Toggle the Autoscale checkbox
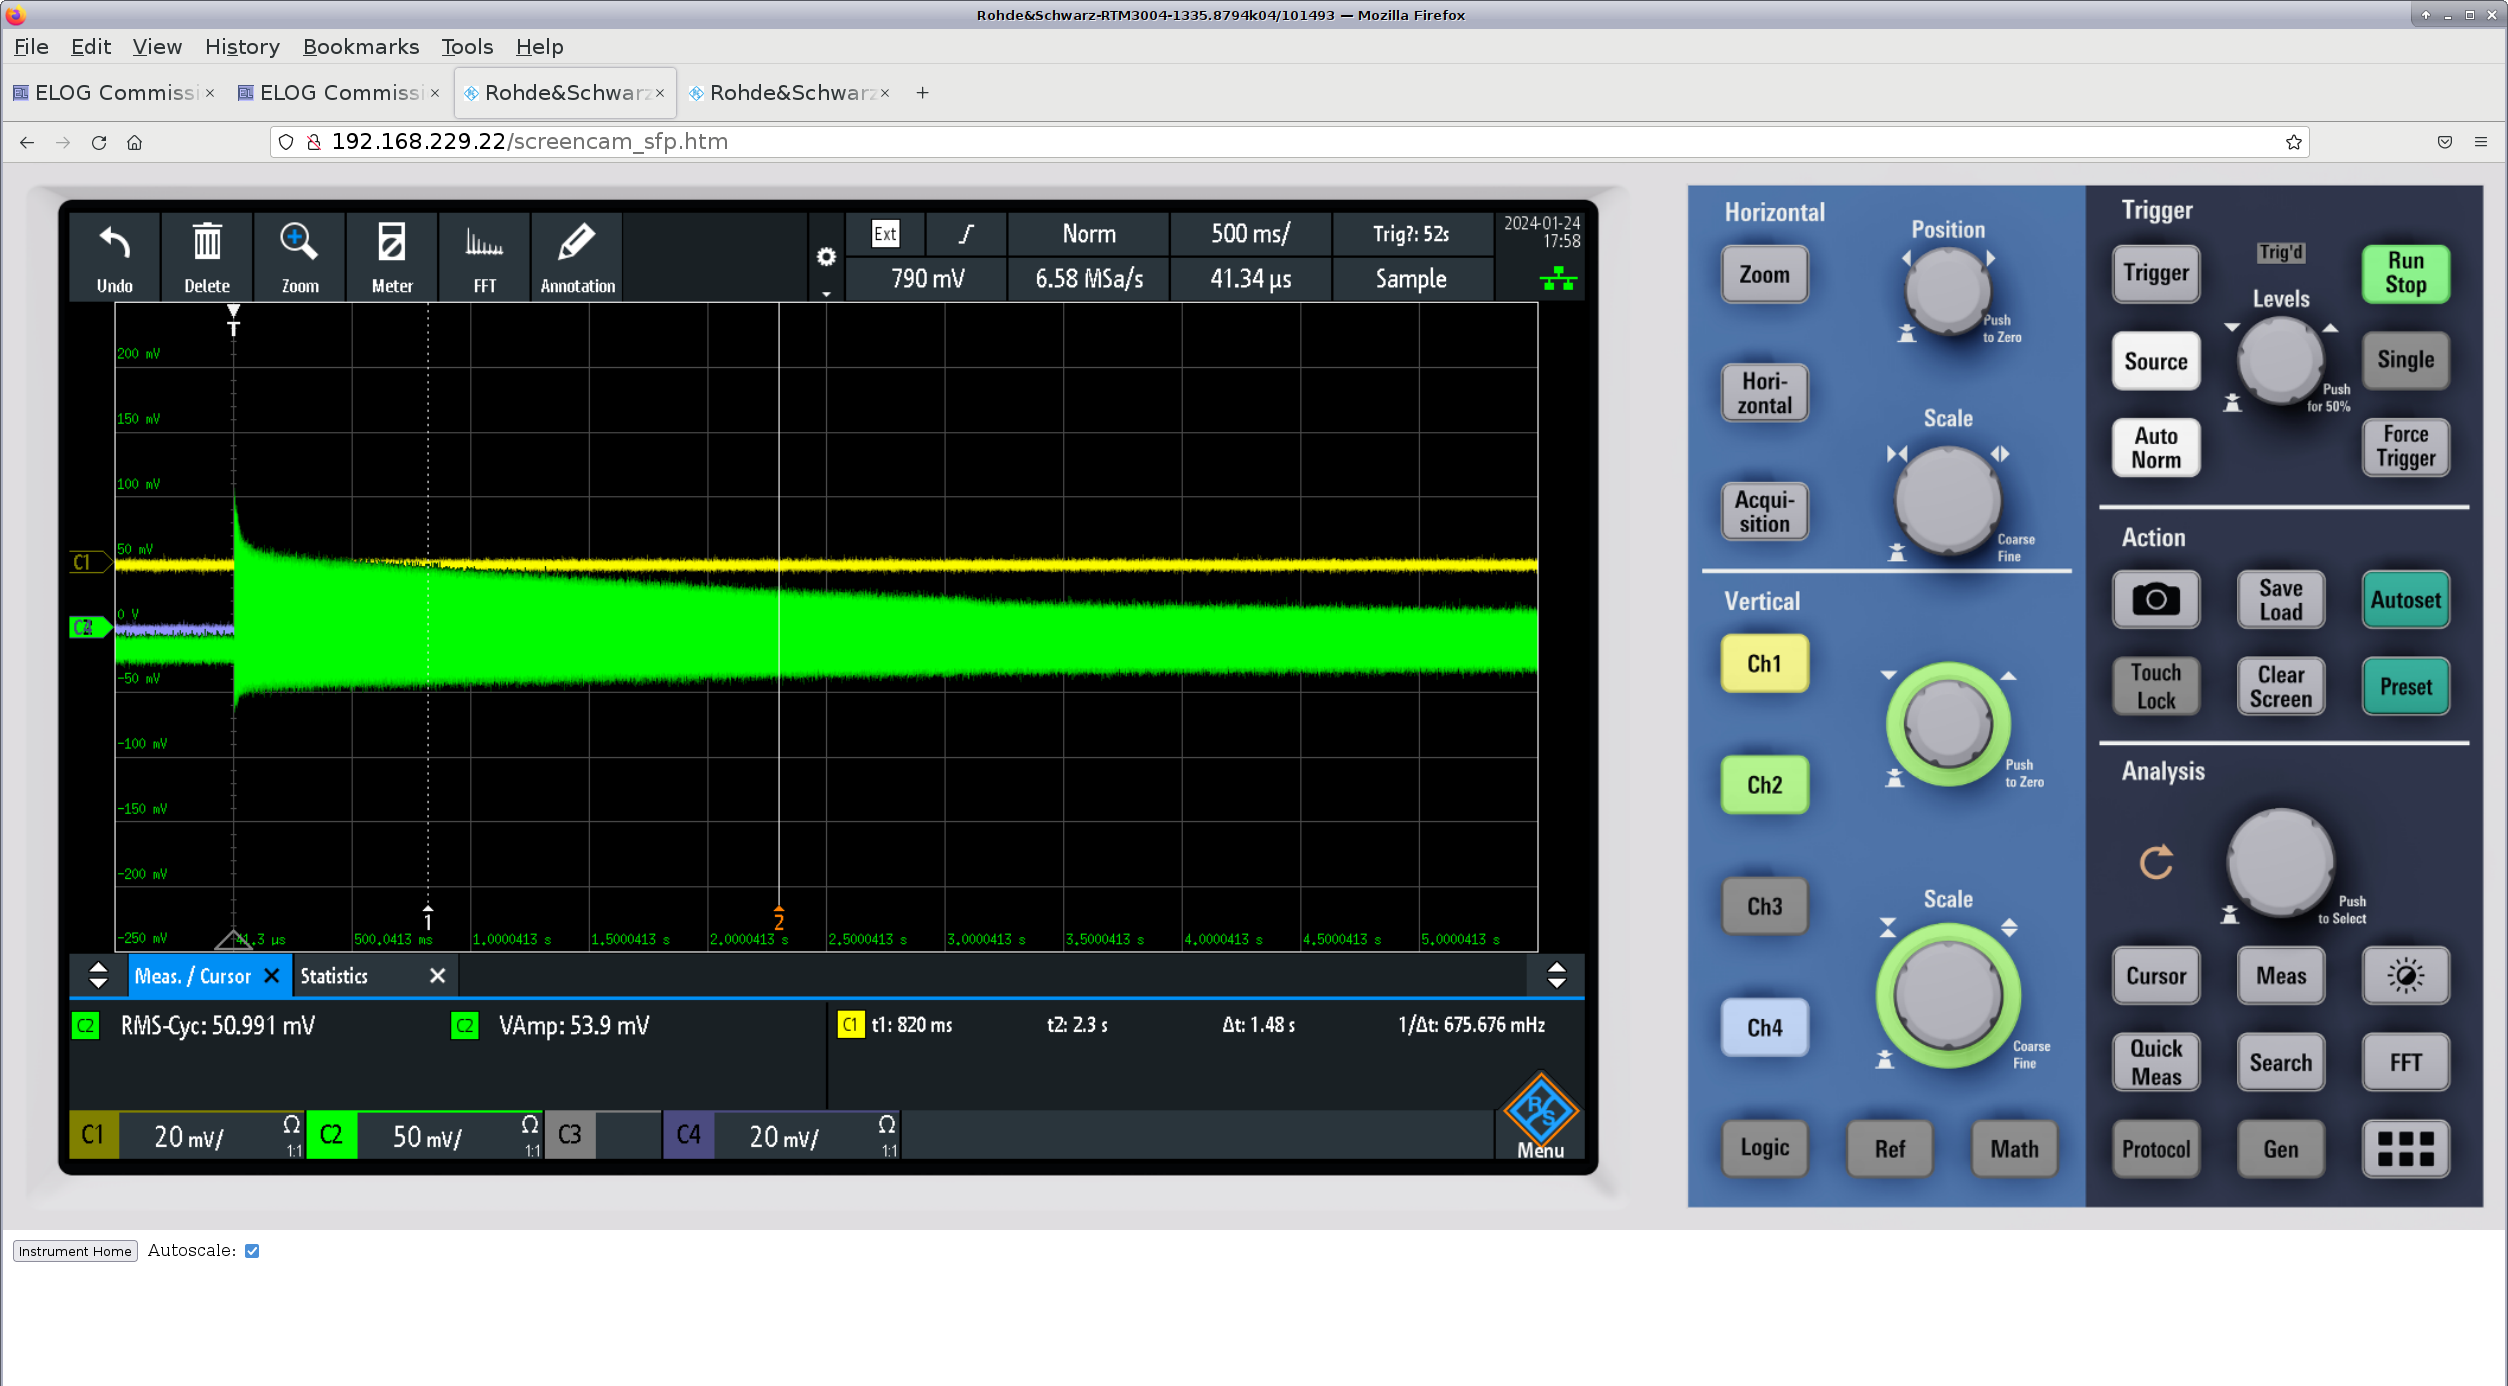The image size is (2508, 1386). coord(252,1251)
